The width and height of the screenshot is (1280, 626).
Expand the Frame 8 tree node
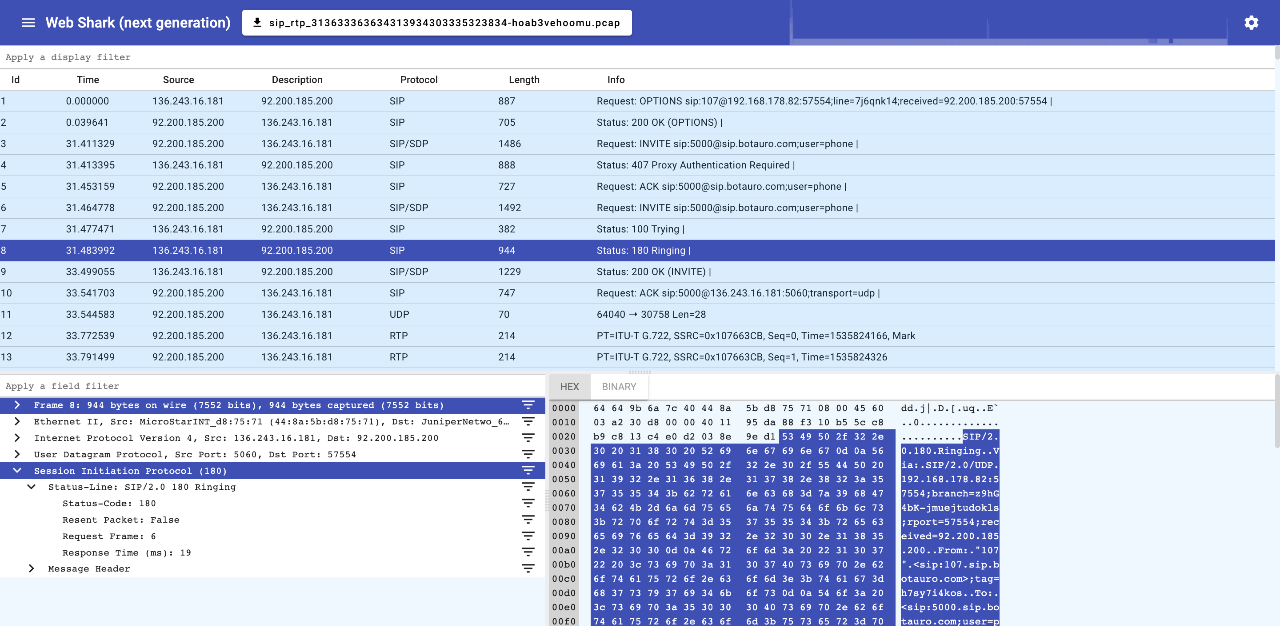click(17, 405)
